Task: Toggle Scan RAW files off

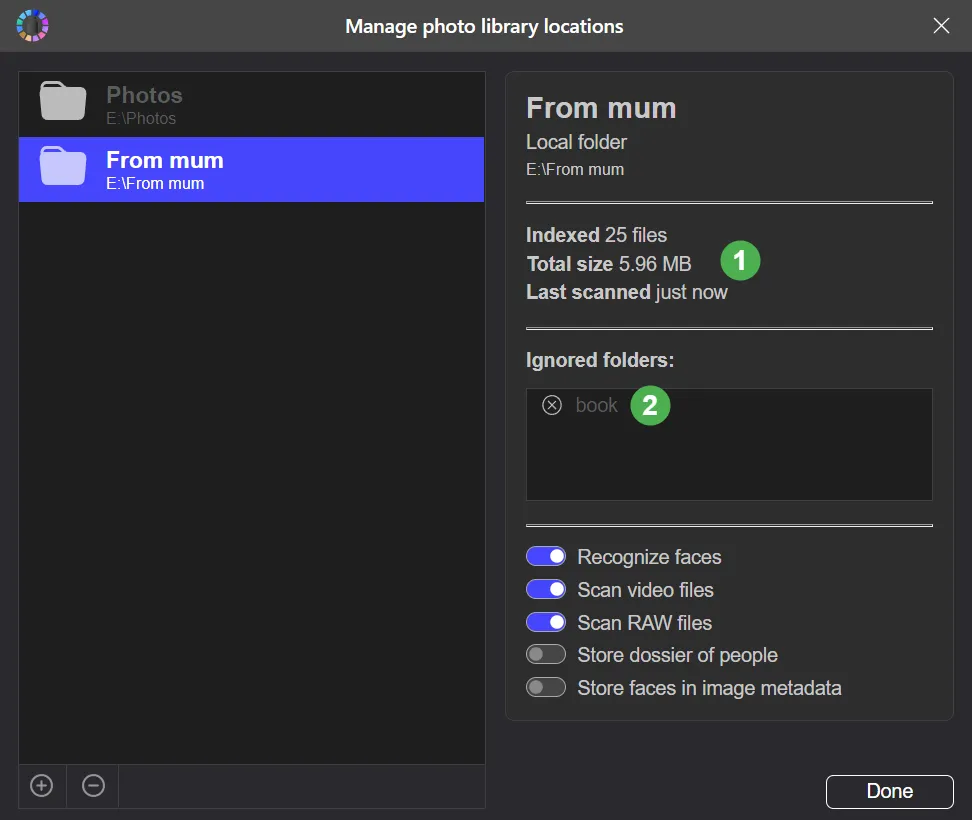Action: [x=546, y=622]
